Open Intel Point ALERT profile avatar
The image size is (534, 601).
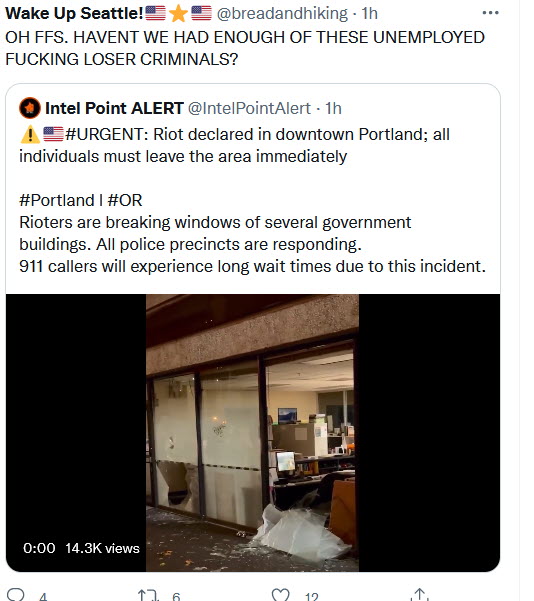point(30,108)
